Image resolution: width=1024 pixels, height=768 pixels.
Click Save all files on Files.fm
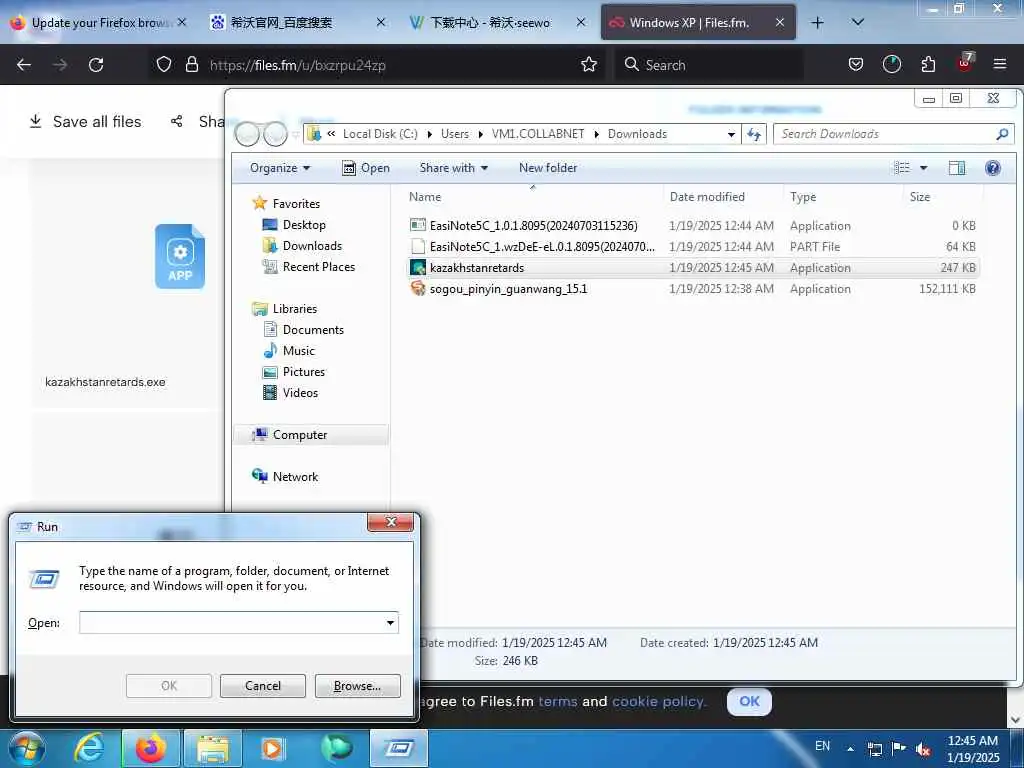click(x=85, y=121)
